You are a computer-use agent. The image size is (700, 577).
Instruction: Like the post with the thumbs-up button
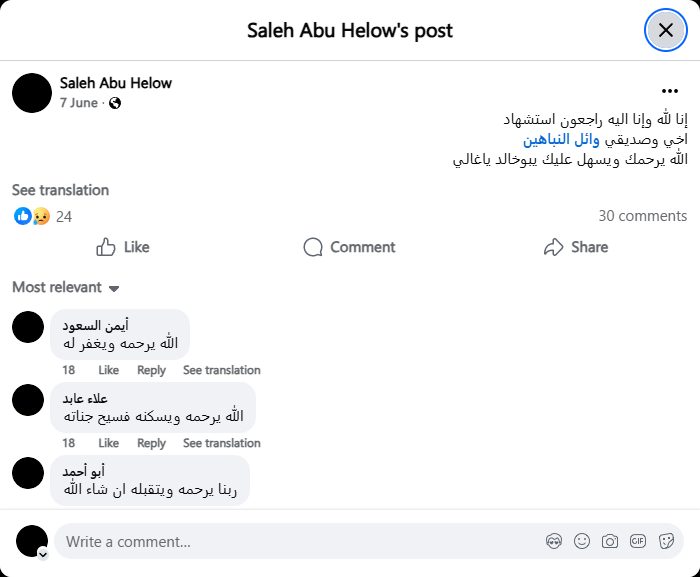[x=122, y=247]
